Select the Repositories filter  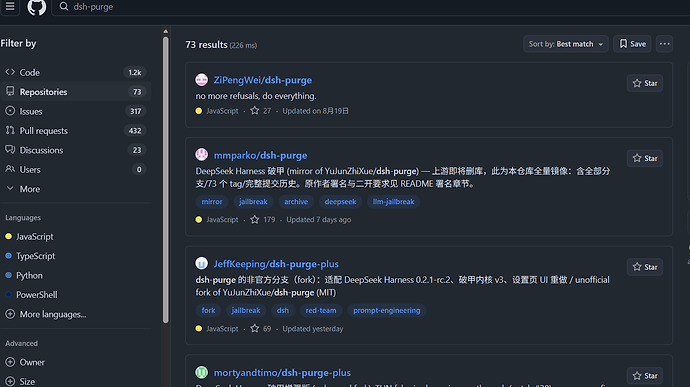[76, 92]
